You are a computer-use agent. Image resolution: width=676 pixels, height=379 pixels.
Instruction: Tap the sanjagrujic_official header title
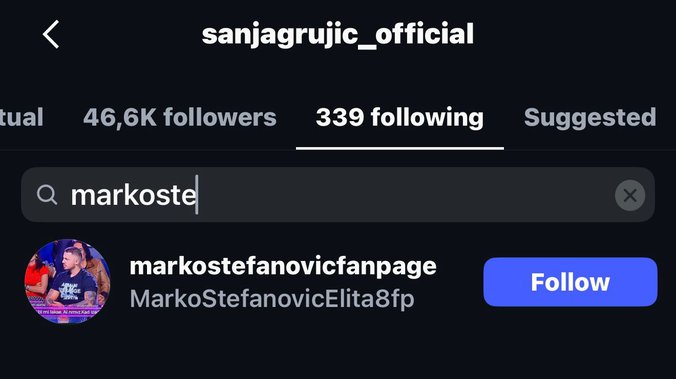pos(338,34)
